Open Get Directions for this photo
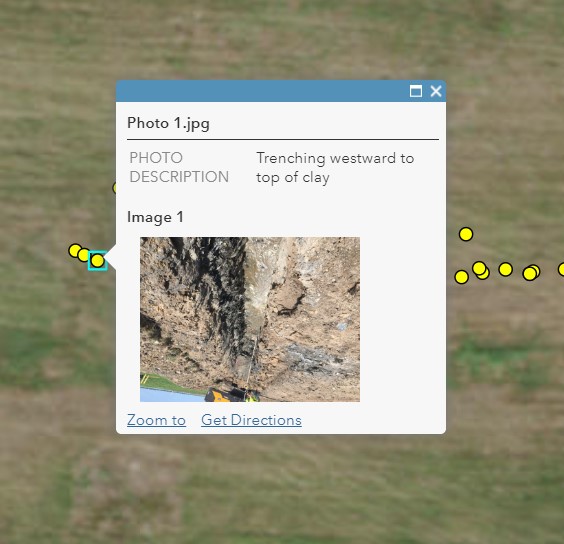The width and height of the screenshot is (564, 544). [251, 420]
